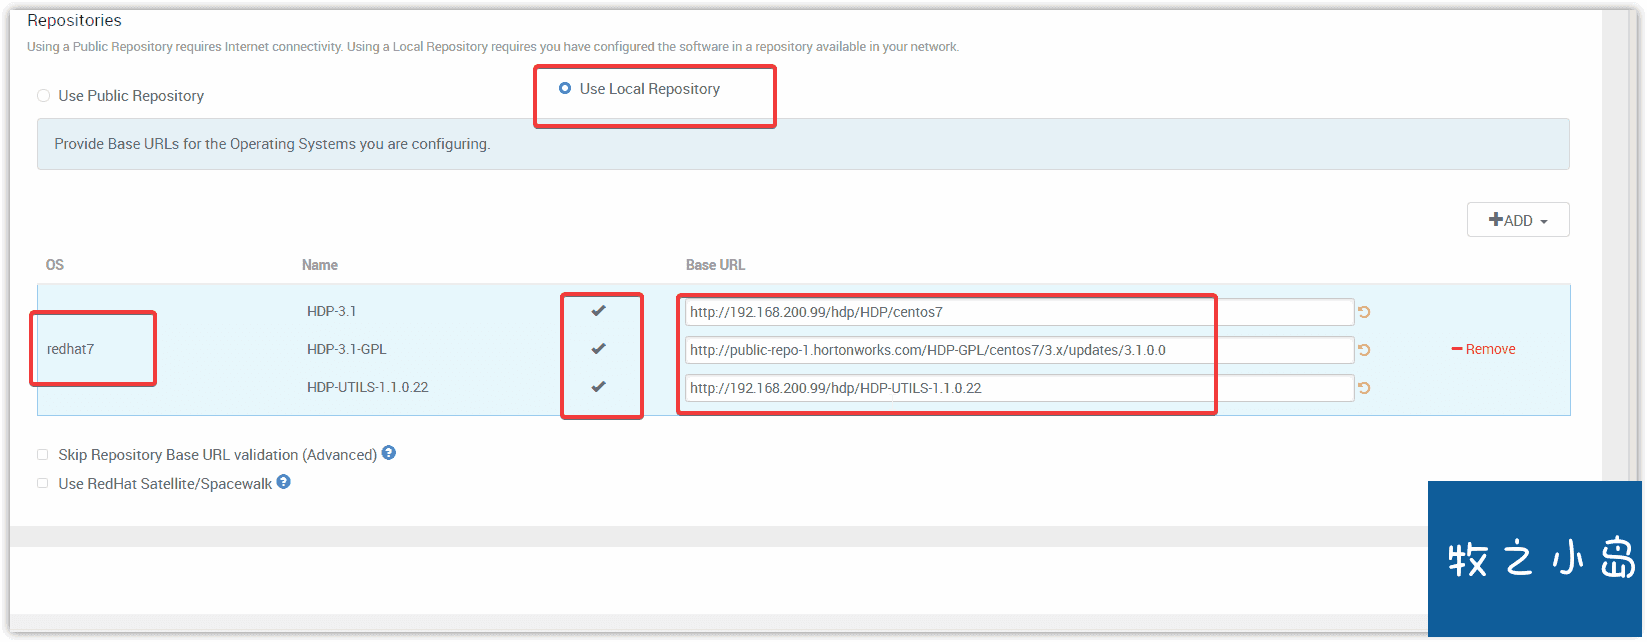Click the HDP-UTILS-1.1.0.22 repository name
1647x642 pixels.
click(367, 387)
